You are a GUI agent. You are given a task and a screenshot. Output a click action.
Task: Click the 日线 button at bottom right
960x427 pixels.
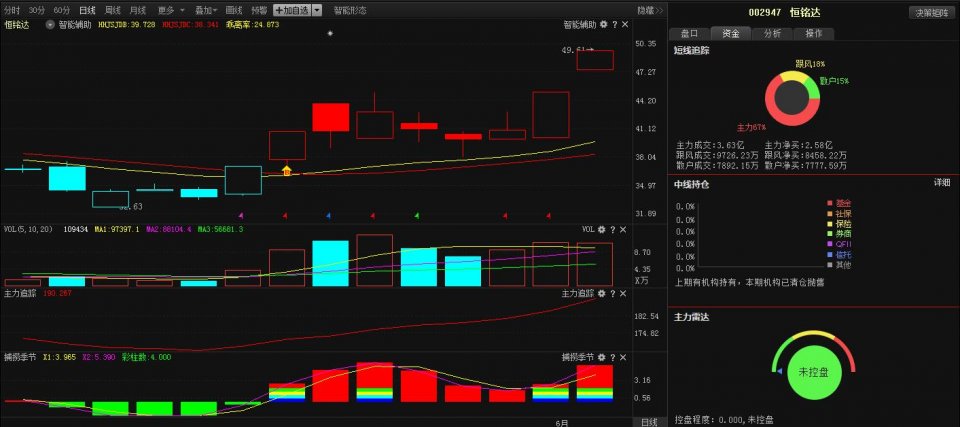[649, 422]
